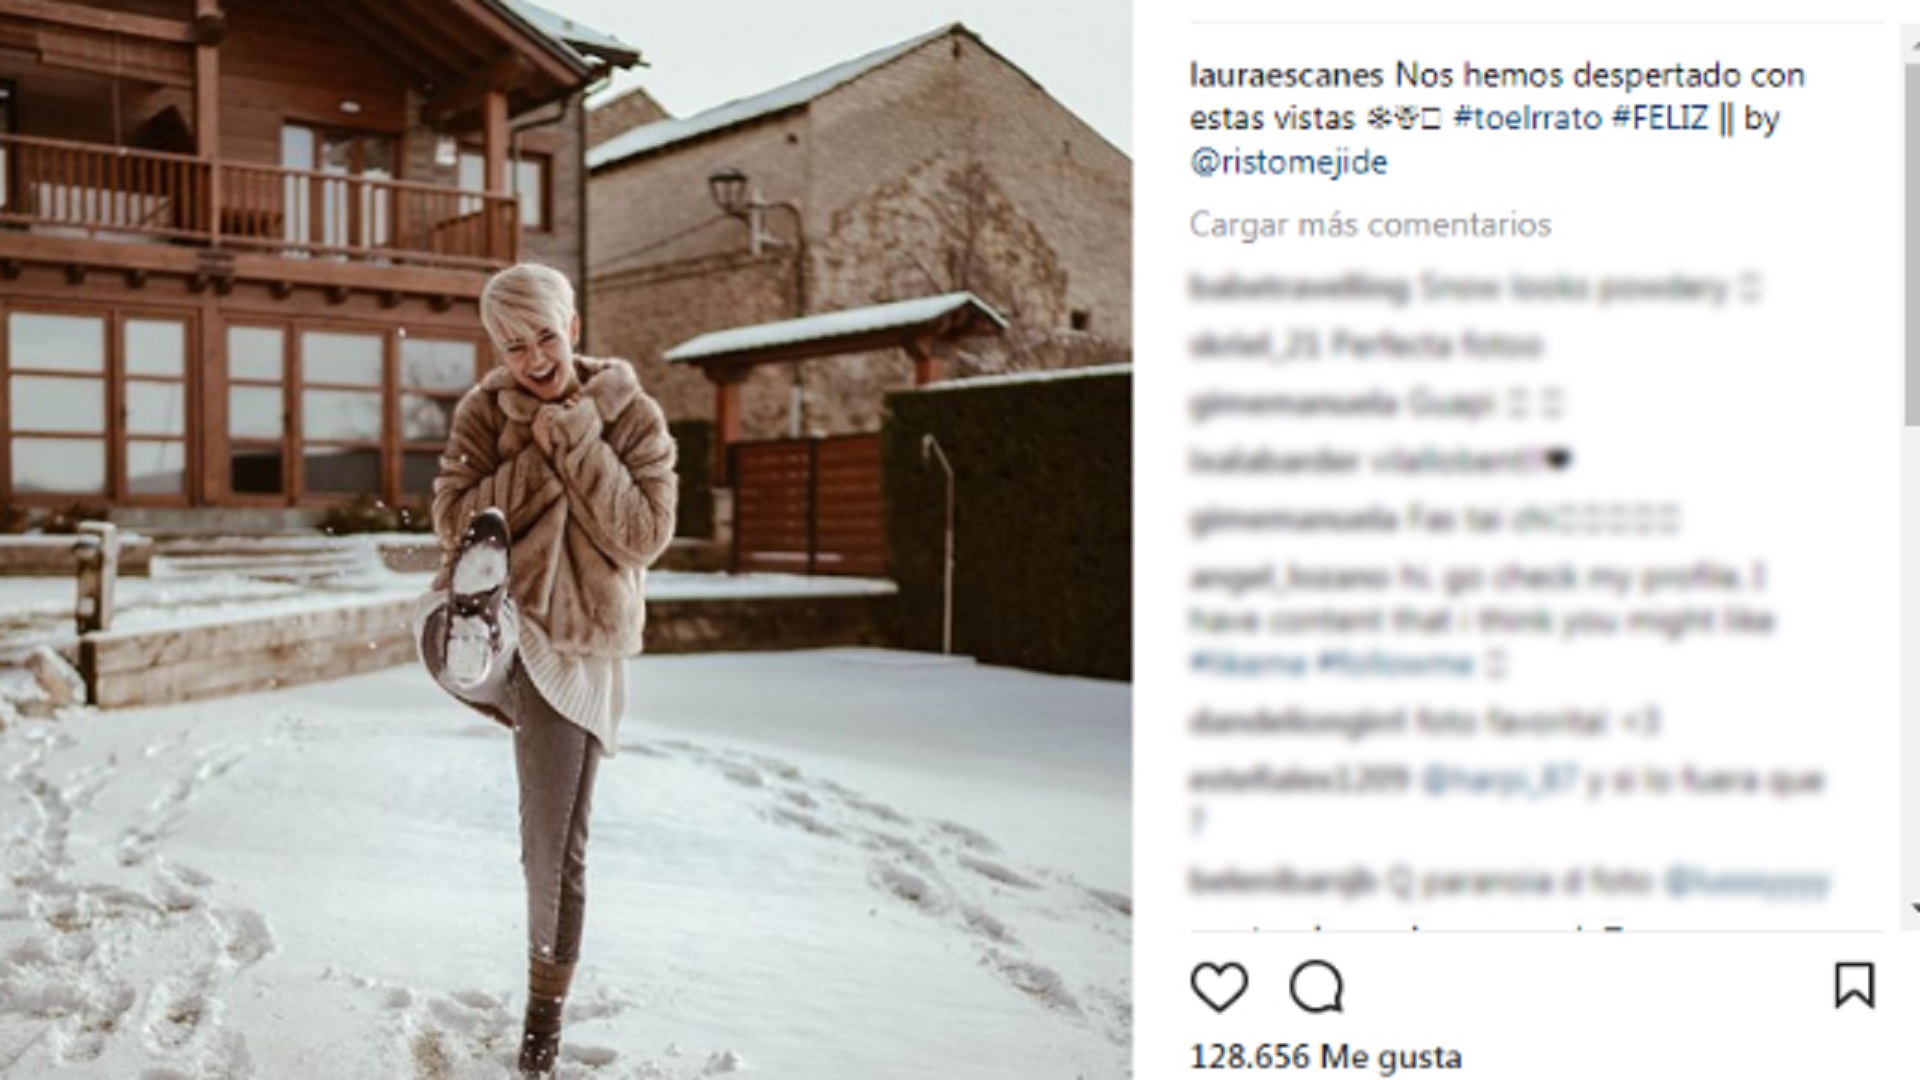This screenshot has height=1080, width=1920.
Task: Open the mention after 'Q paranoia d foto'
Action: point(1746,882)
